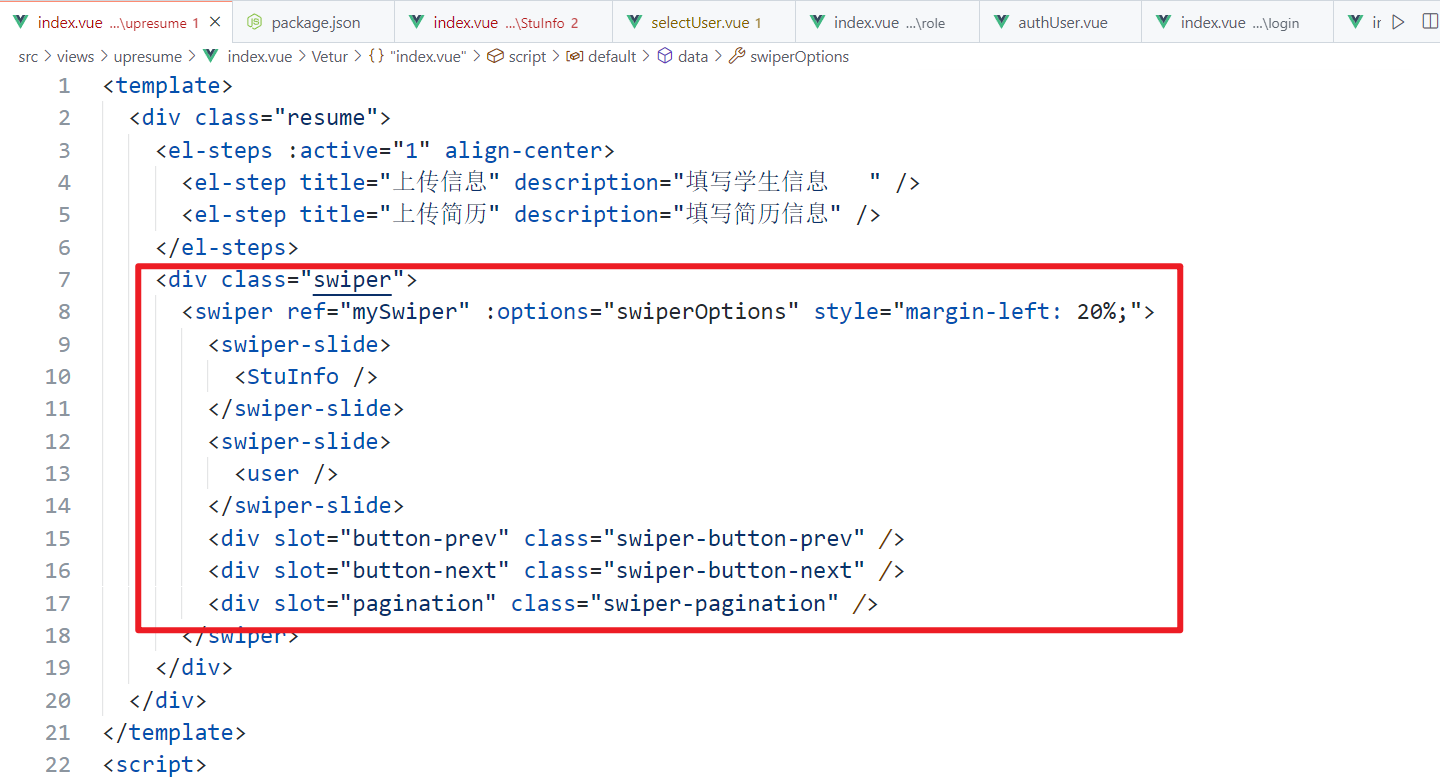This screenshot has width=1440, height=784.
Task: Close the index.vue upresume tab
Action: pos(215,22)
